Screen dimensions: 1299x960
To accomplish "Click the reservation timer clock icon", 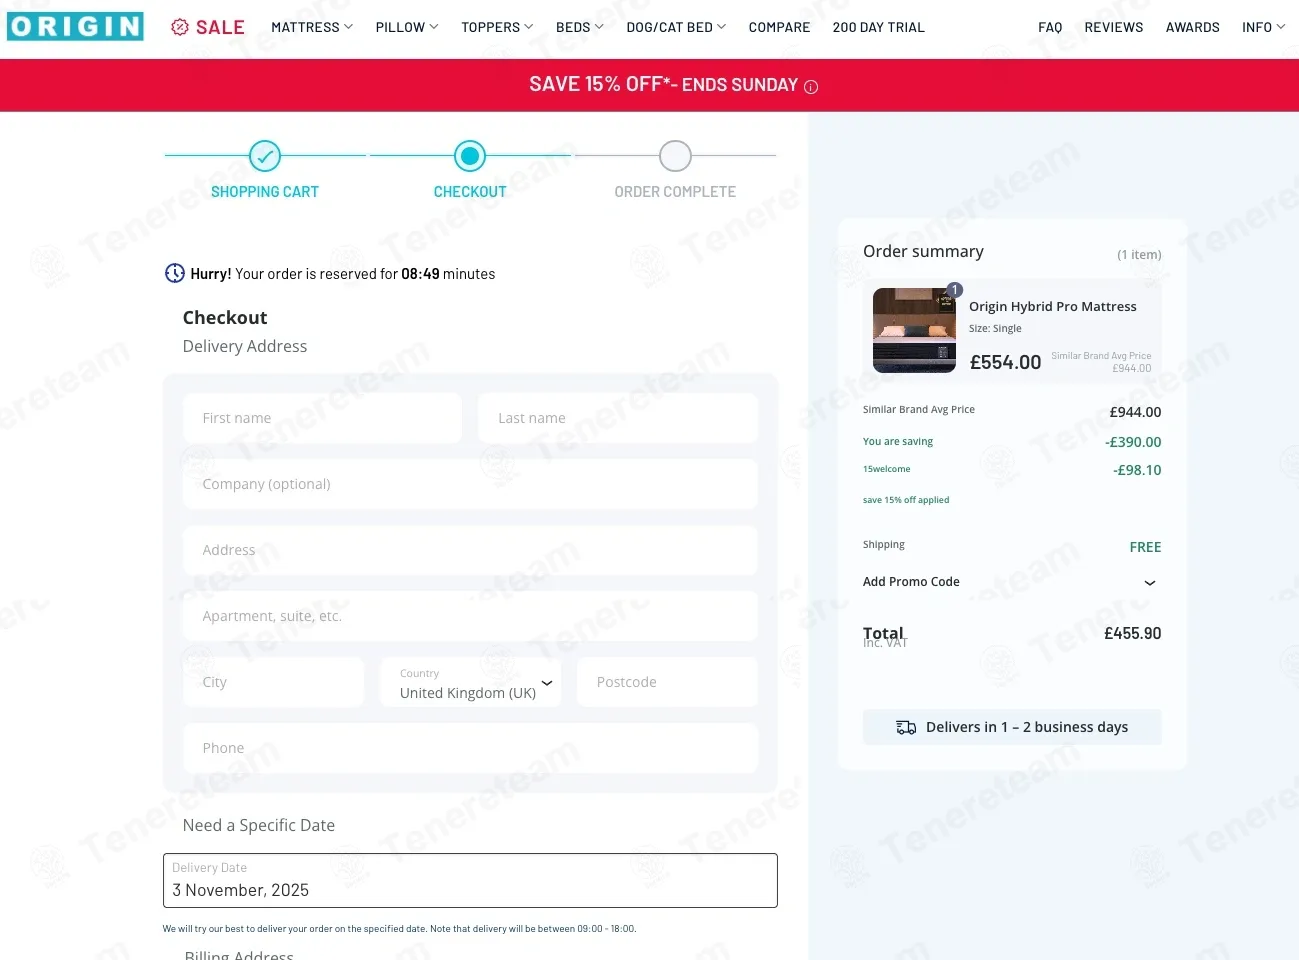I will (175, 273).
